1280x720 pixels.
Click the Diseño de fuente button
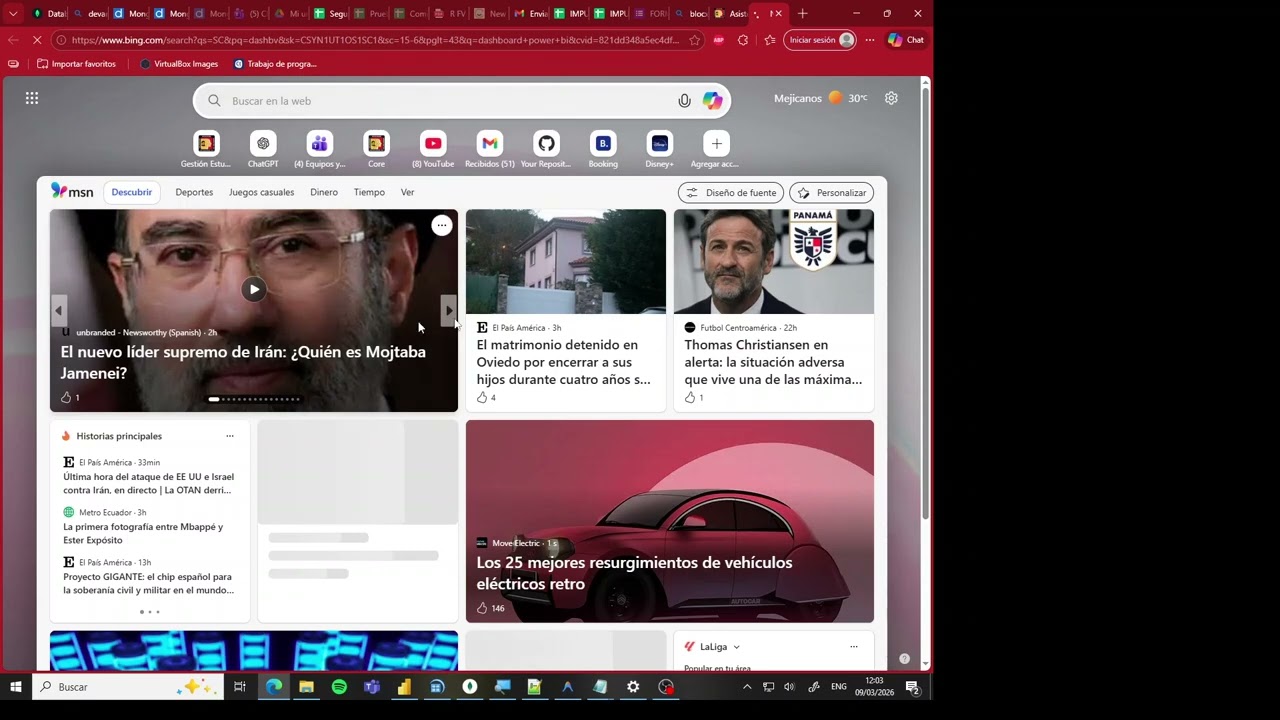point(731,193)
